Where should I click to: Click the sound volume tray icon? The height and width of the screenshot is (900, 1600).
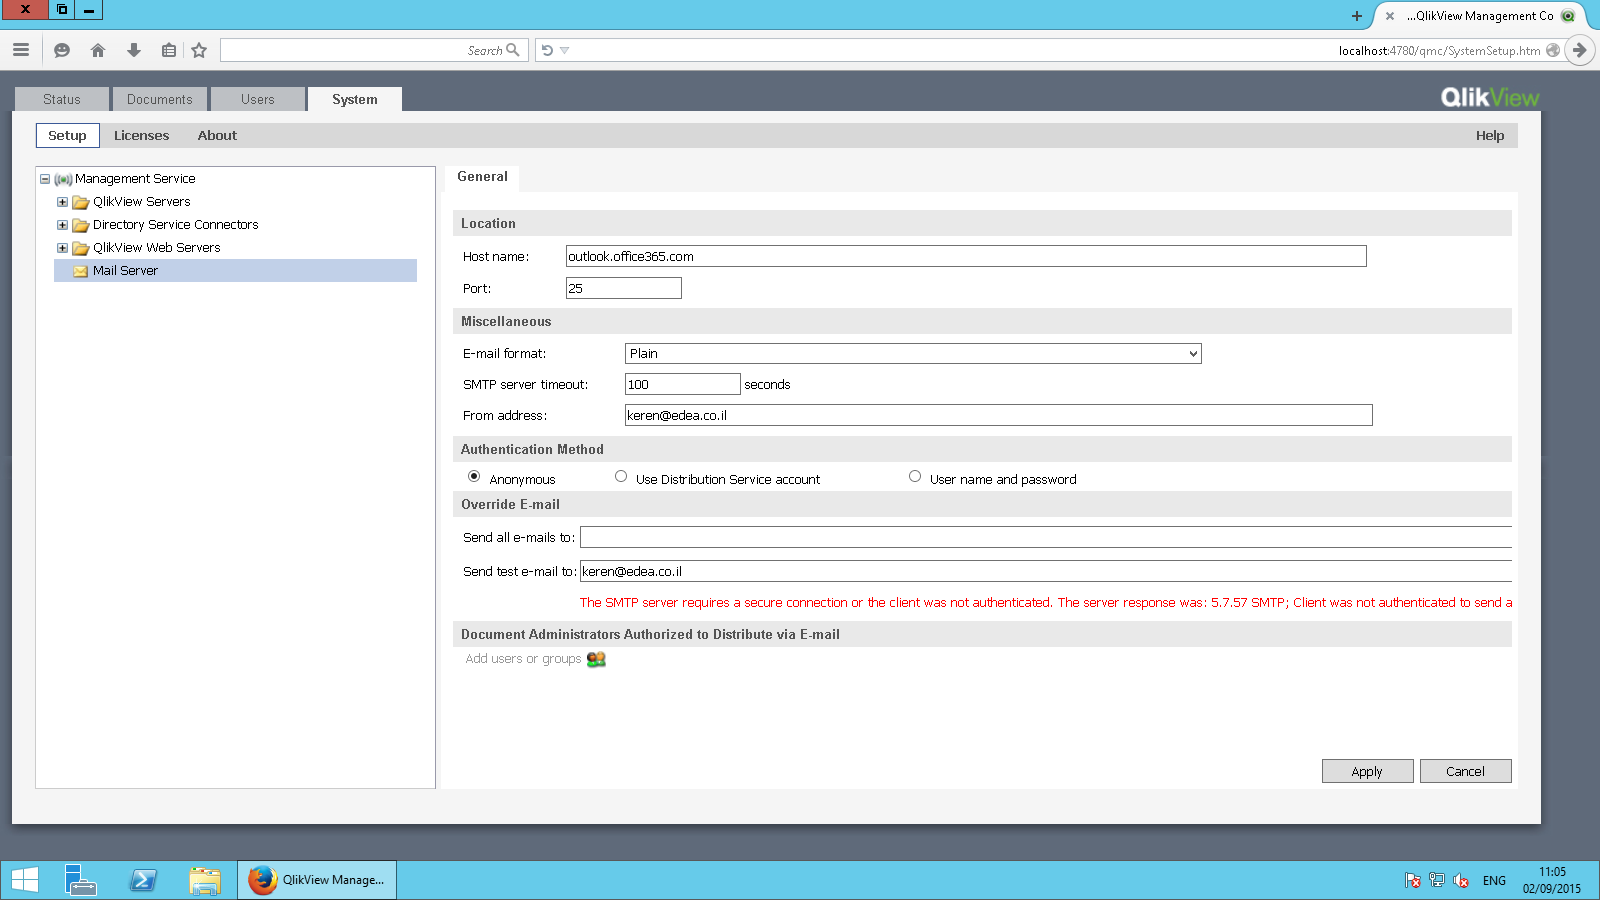coord(1461,880)
